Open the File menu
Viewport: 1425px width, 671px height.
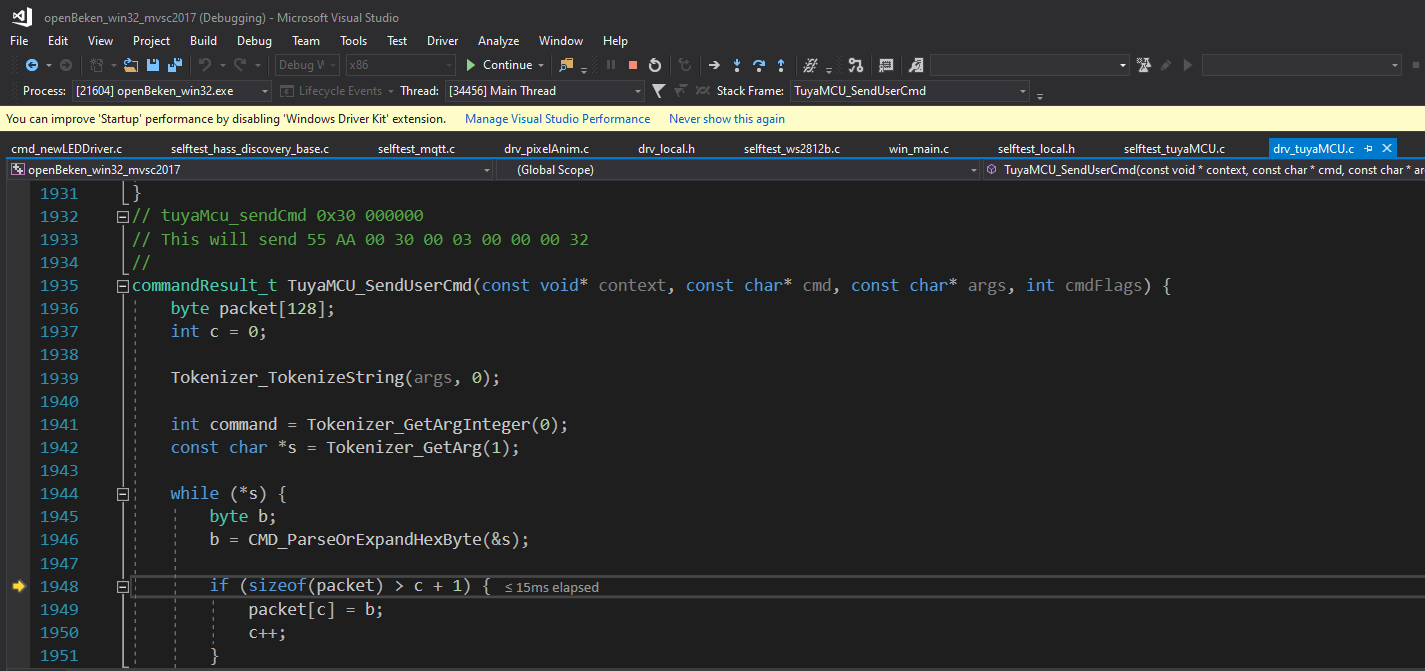(19, 41)
